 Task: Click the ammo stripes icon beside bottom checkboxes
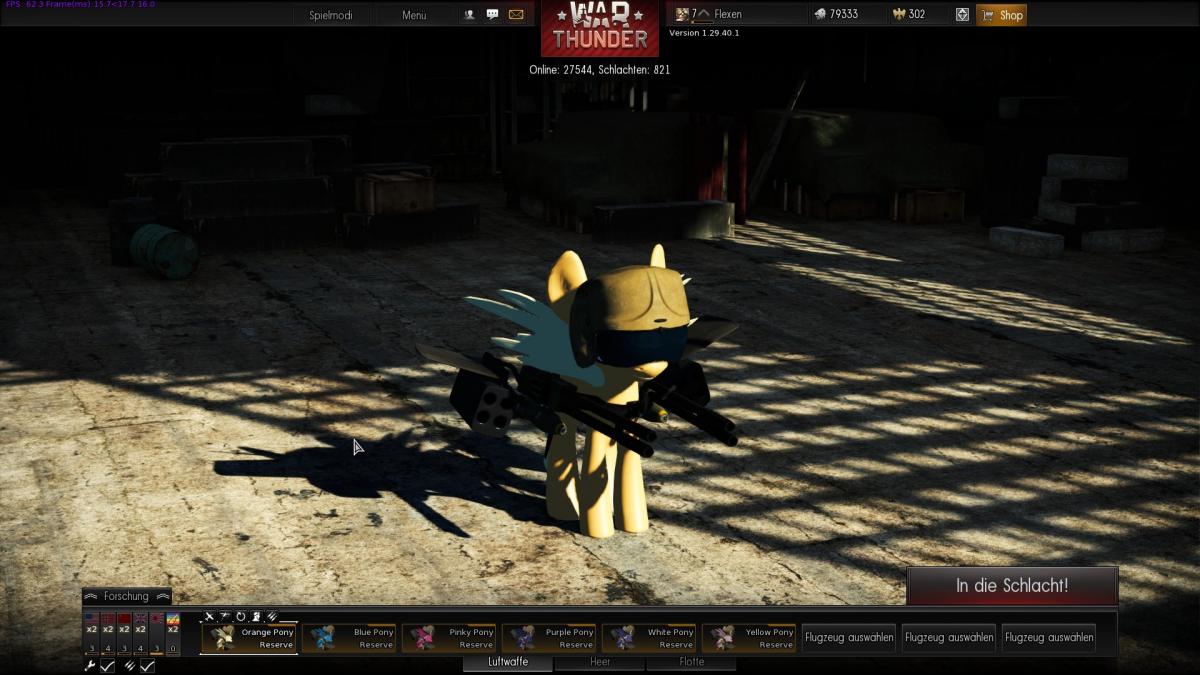point(130,666)
